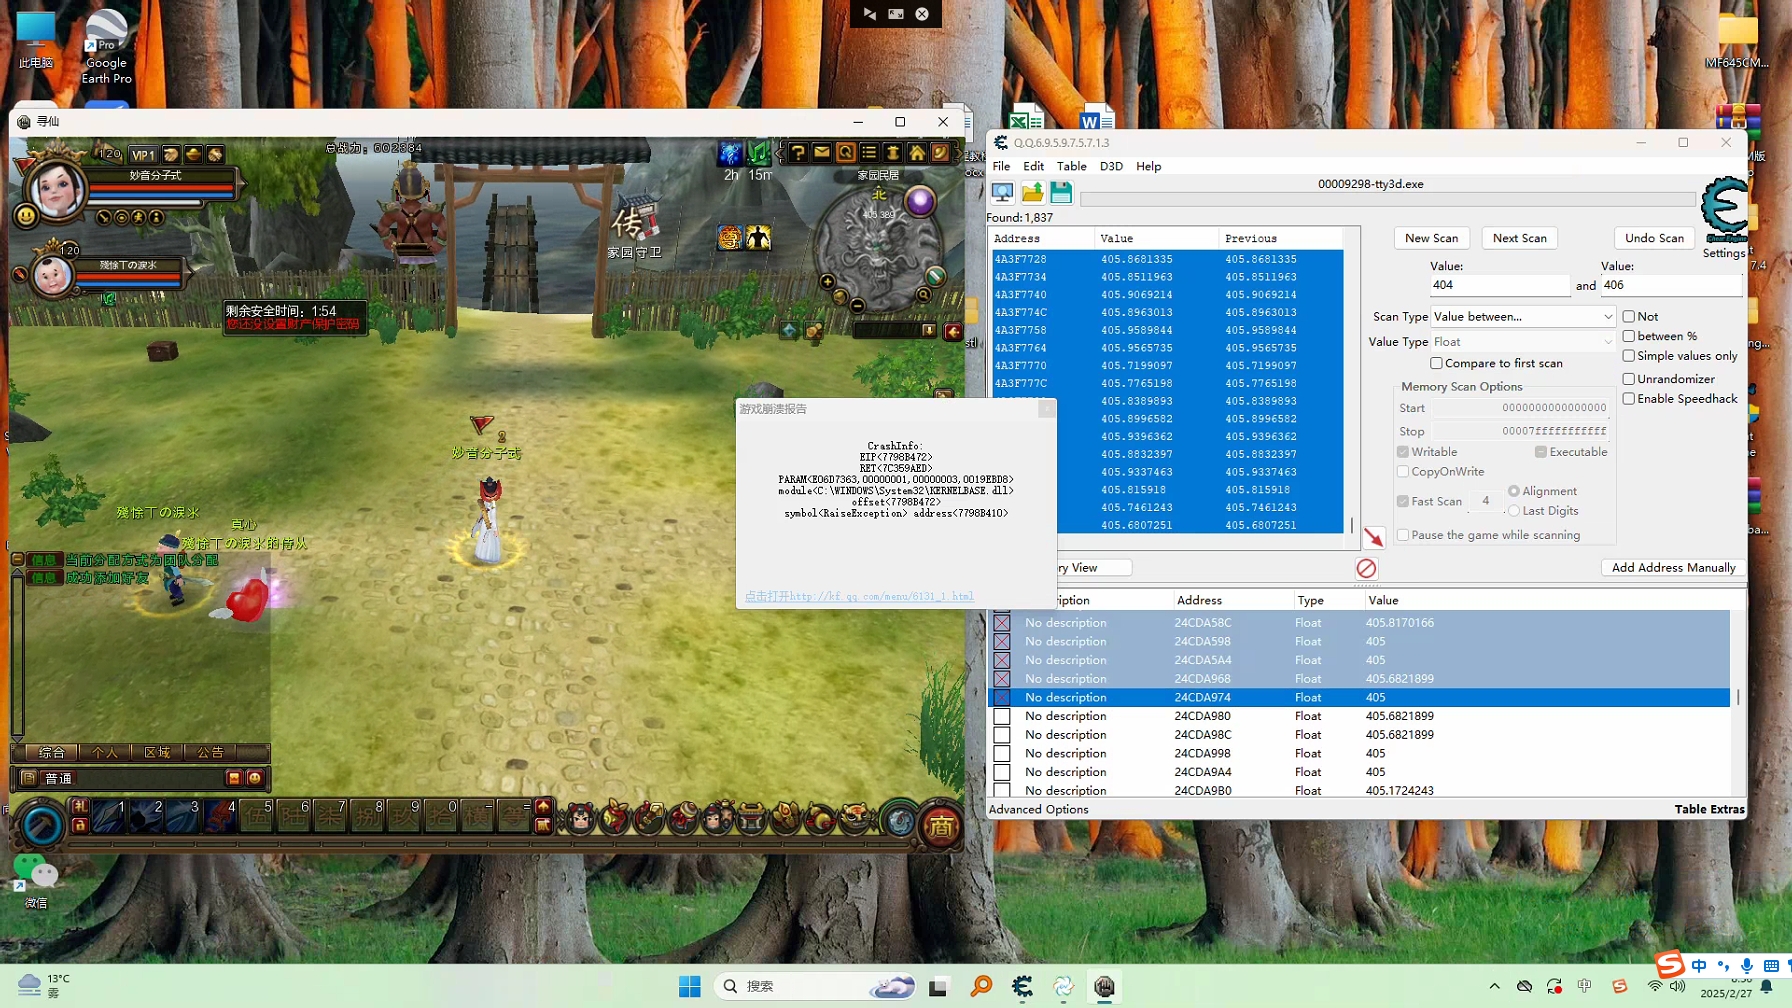Click the minimap magnifier search icon
This screenshot has width=1792, height=1008.
click(x=924, y=295)
